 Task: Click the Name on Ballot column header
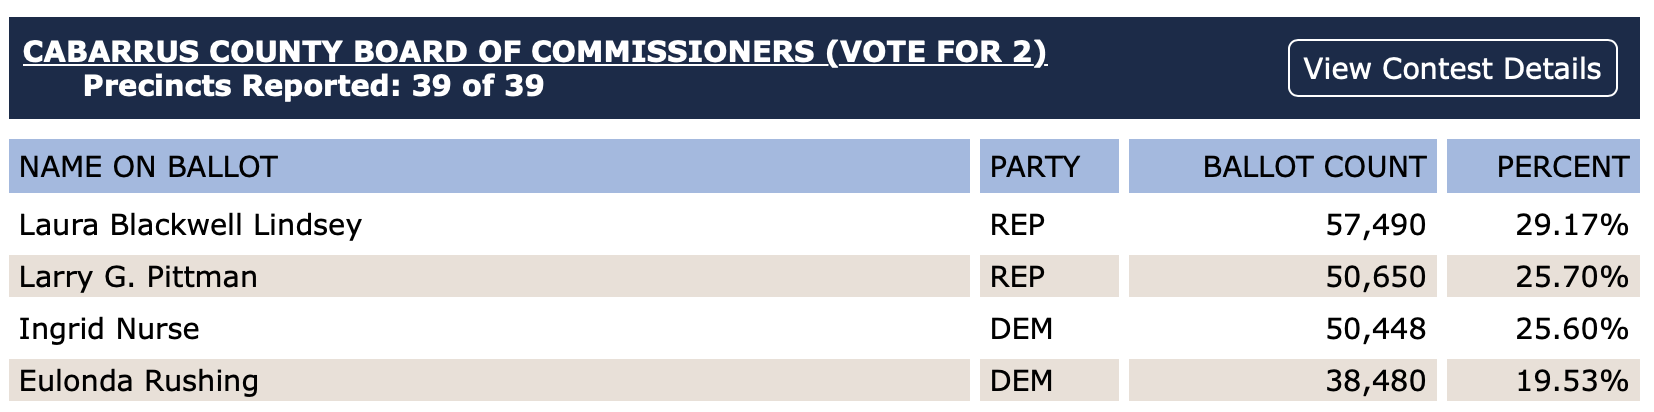[x=148, y=166]
